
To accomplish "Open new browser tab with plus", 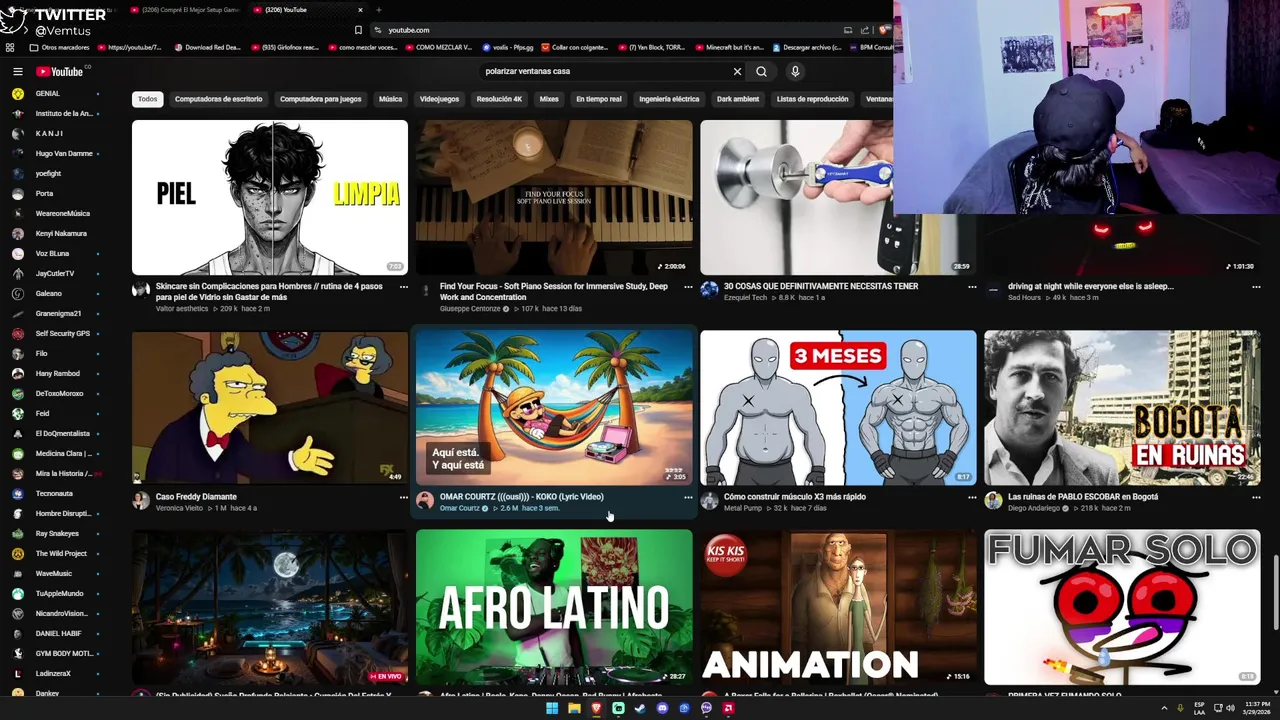I will pos(378,10).
